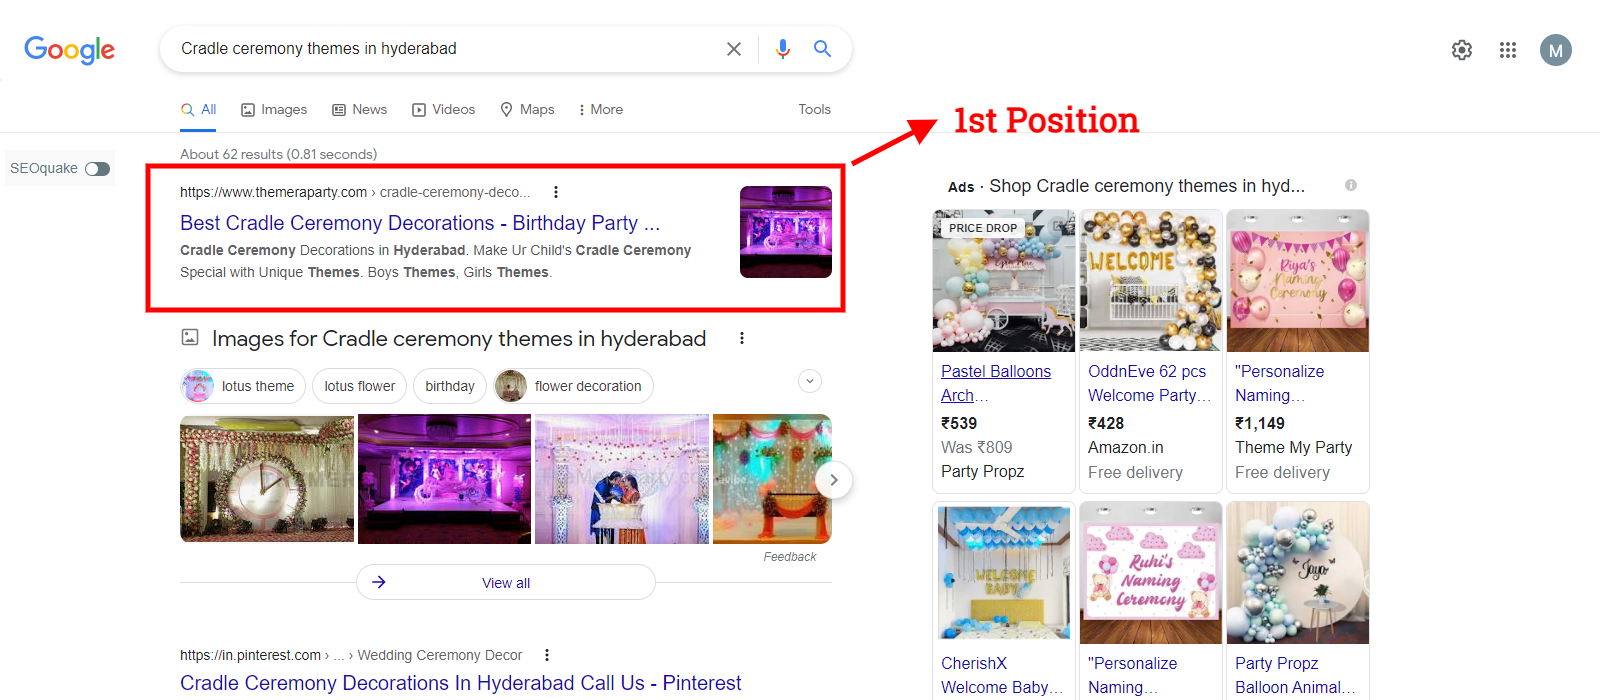Open Best Cradle Ceremony Decorations result link

pos(420,223)
